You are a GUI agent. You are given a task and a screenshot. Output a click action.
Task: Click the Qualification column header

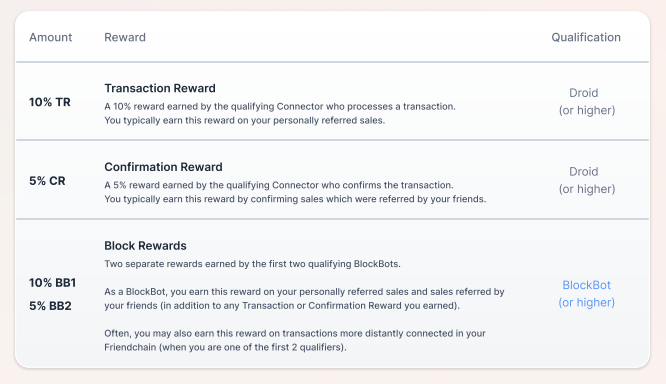pyautogui.click(x=586, y=37)
